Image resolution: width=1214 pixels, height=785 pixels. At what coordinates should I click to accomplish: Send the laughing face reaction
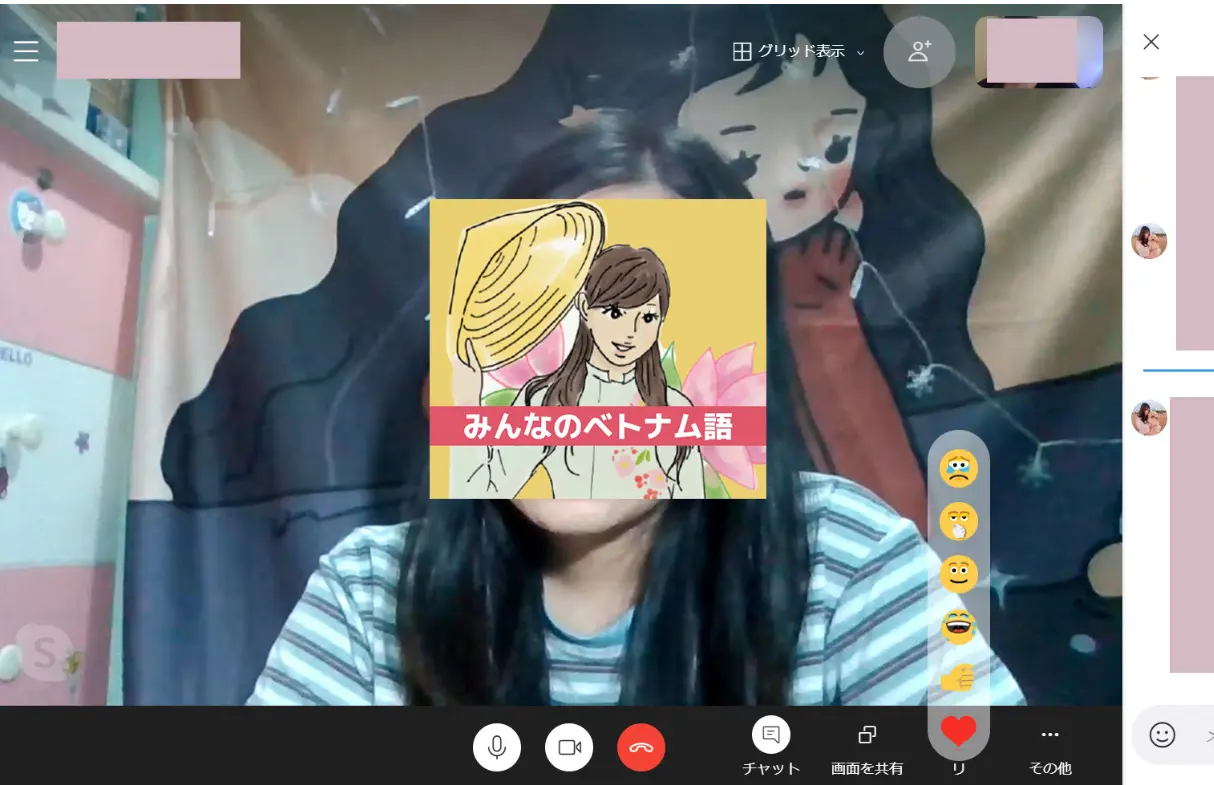[959, 627]
